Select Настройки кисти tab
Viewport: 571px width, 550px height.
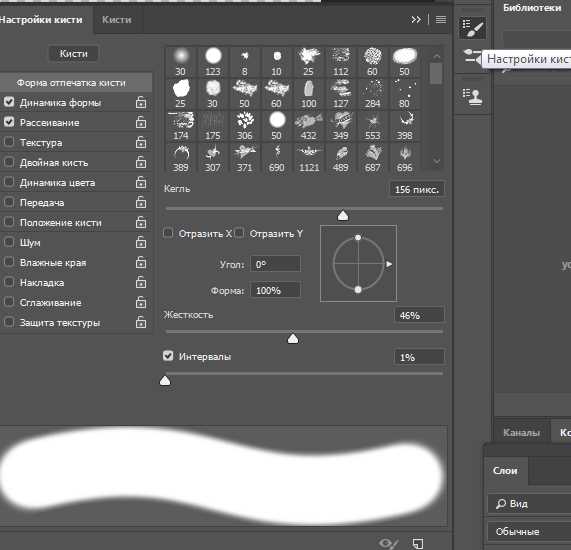41,20
